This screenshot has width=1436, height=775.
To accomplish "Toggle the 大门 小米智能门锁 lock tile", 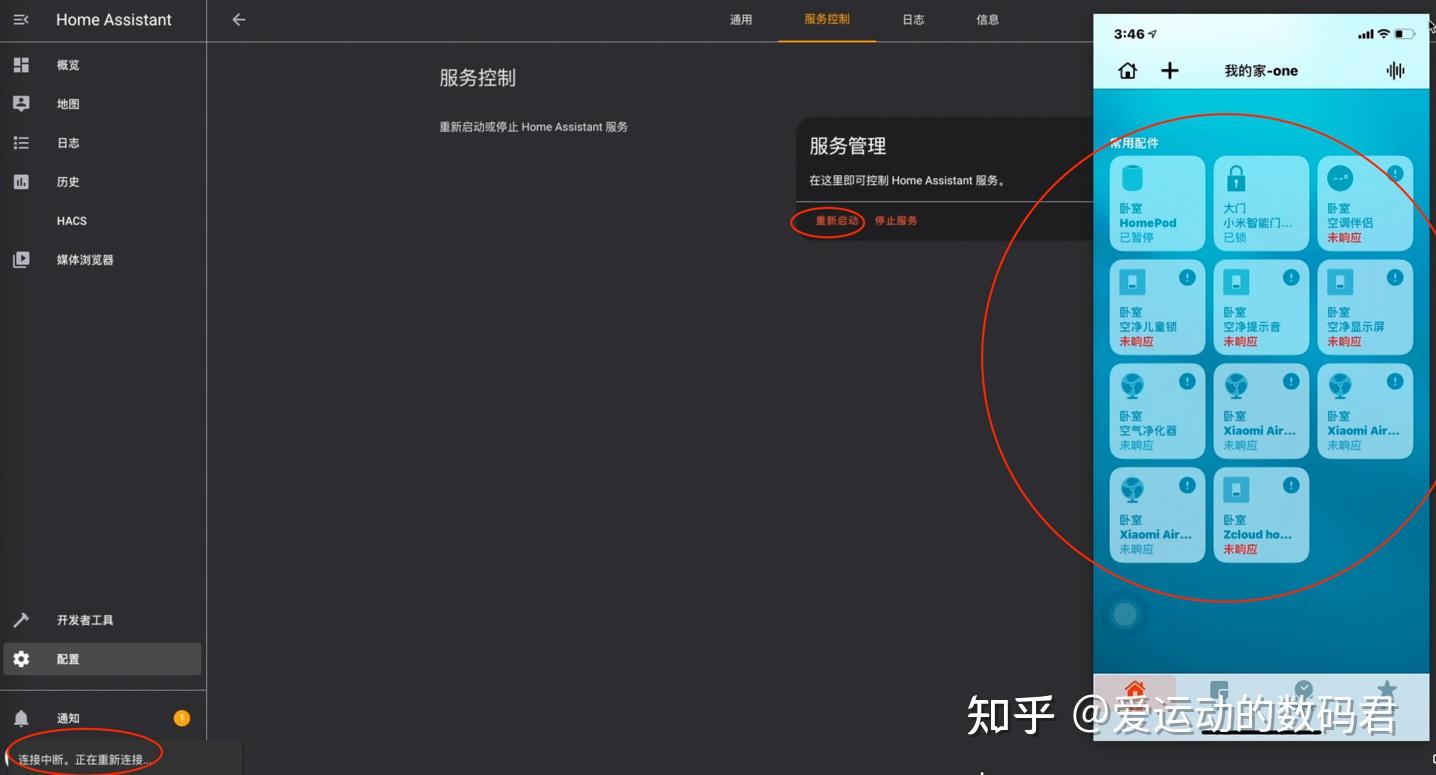I will 1261,200.
